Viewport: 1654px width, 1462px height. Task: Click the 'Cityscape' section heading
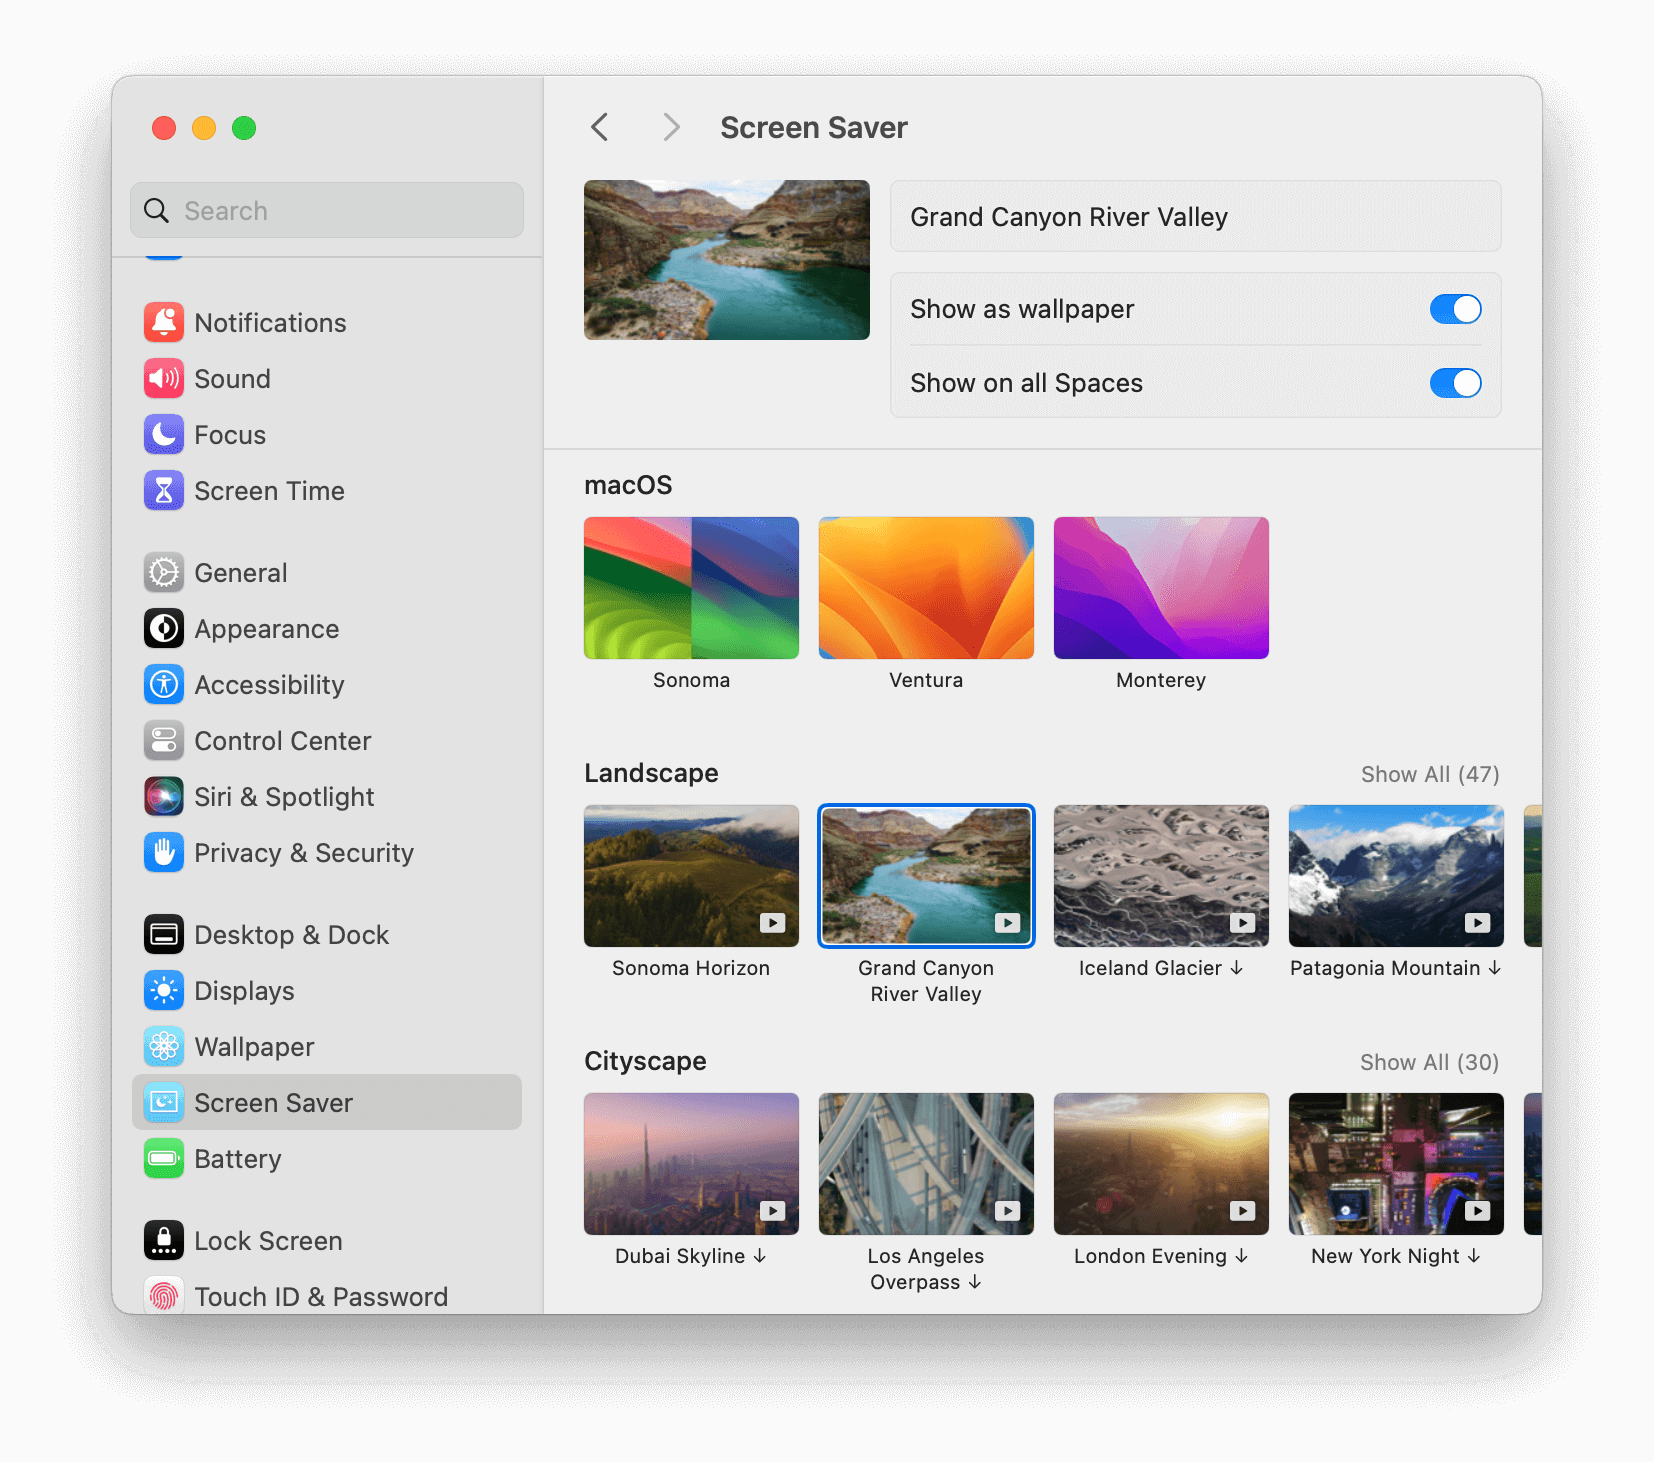point(645,1061)
